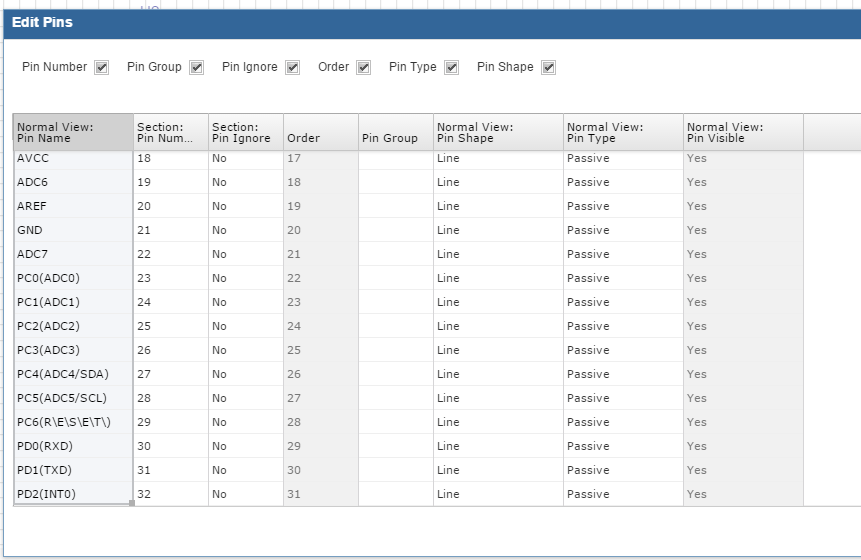
Task: Uncheck the Pin Type checkbox
Action: (451, 68)
